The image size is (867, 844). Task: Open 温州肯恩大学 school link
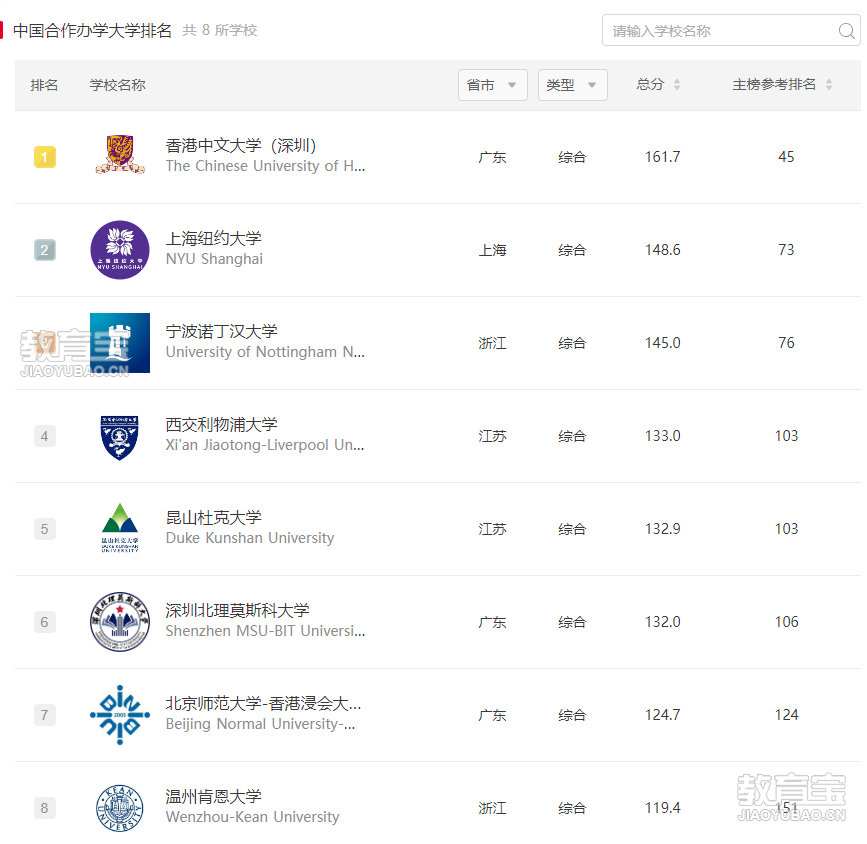(x=213, y=796)
